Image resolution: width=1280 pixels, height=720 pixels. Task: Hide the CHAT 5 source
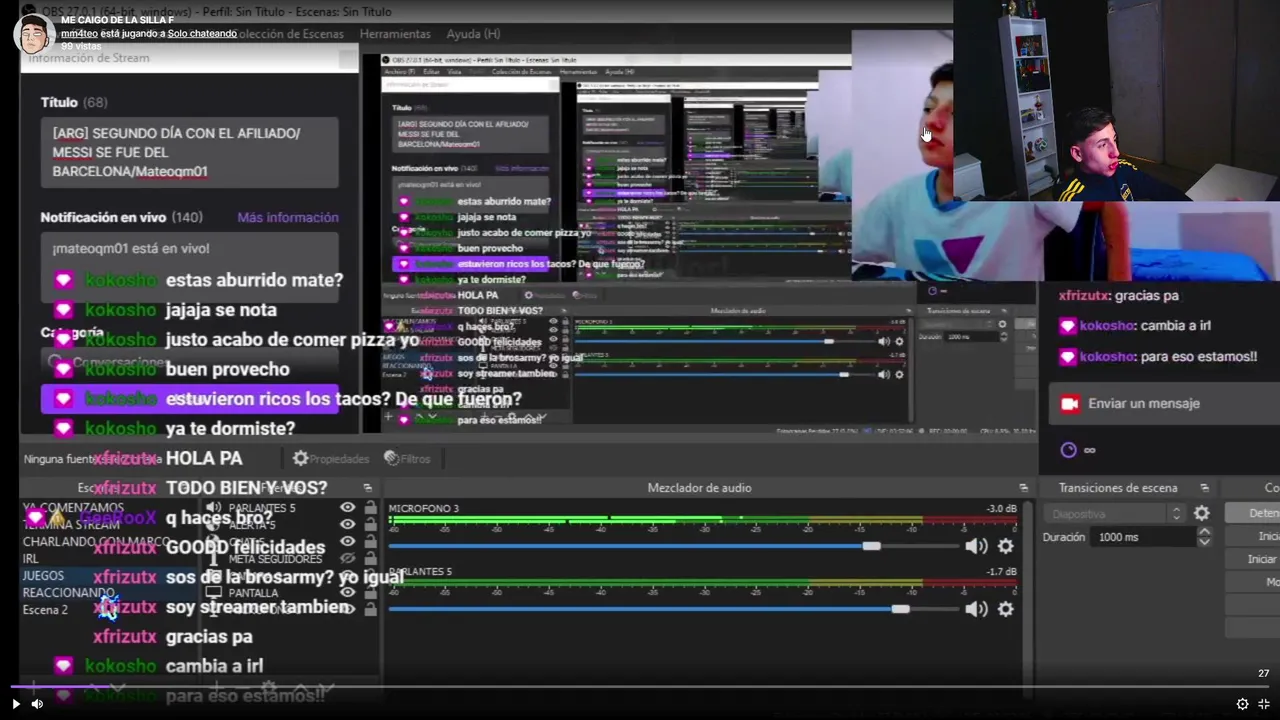347,542
